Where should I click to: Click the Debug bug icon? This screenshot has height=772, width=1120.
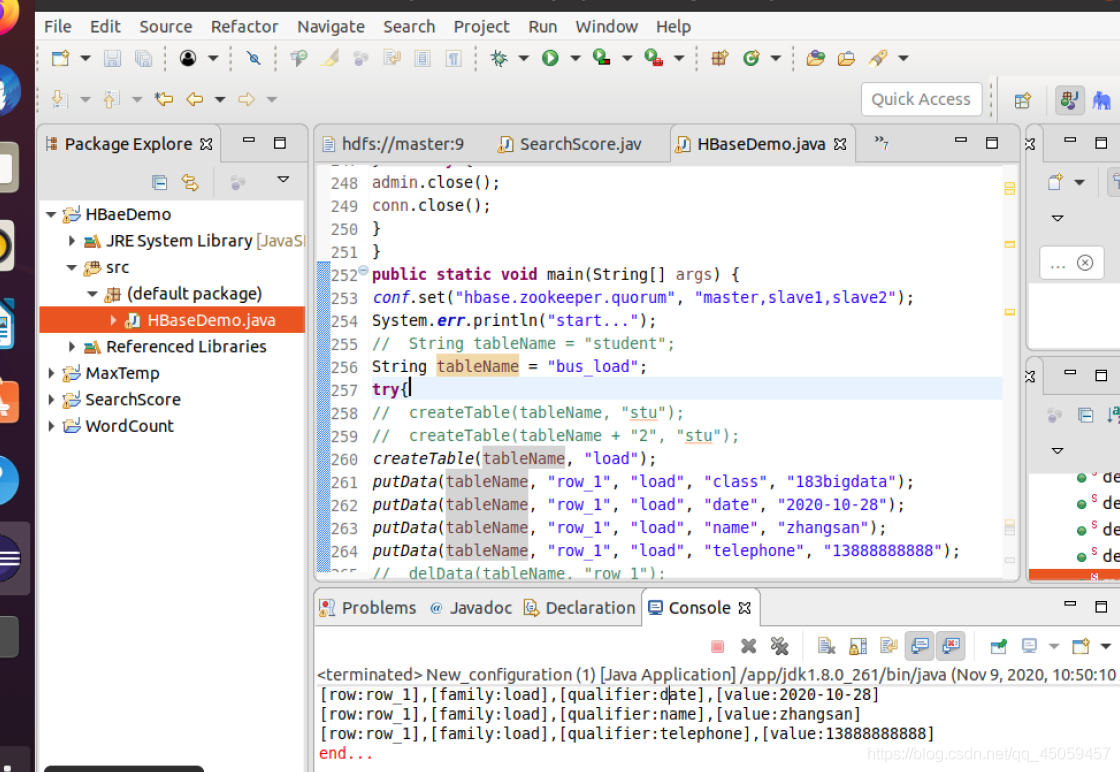(x=499, y=58)
